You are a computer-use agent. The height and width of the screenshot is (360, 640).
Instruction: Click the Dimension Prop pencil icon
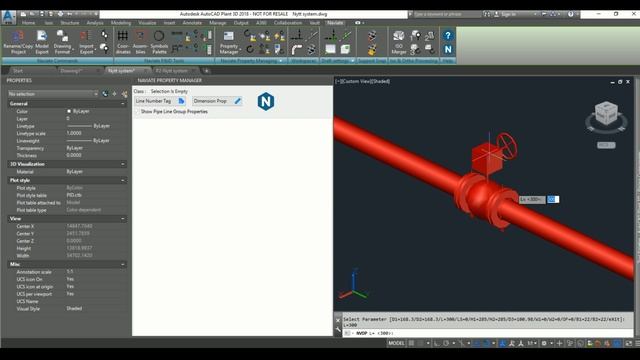pos(238,101)
